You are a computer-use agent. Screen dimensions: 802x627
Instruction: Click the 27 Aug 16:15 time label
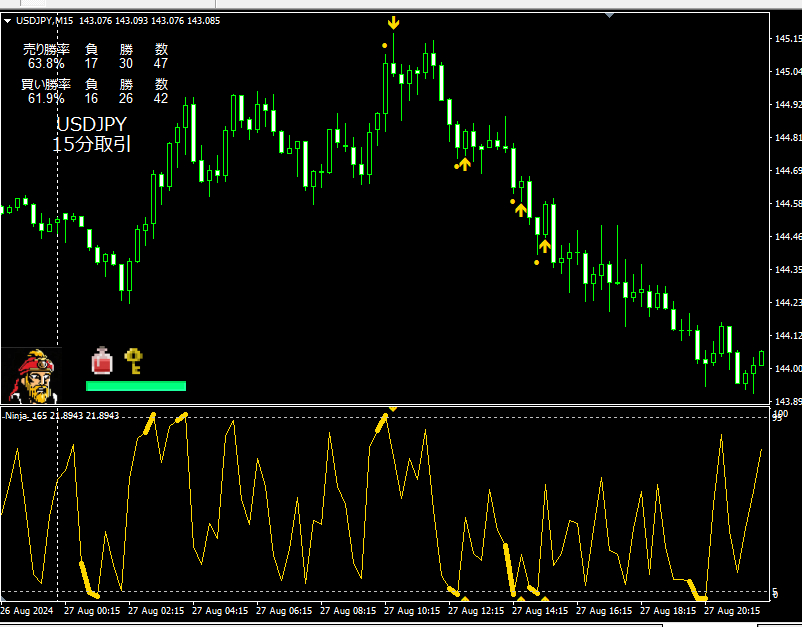point(604,611)
